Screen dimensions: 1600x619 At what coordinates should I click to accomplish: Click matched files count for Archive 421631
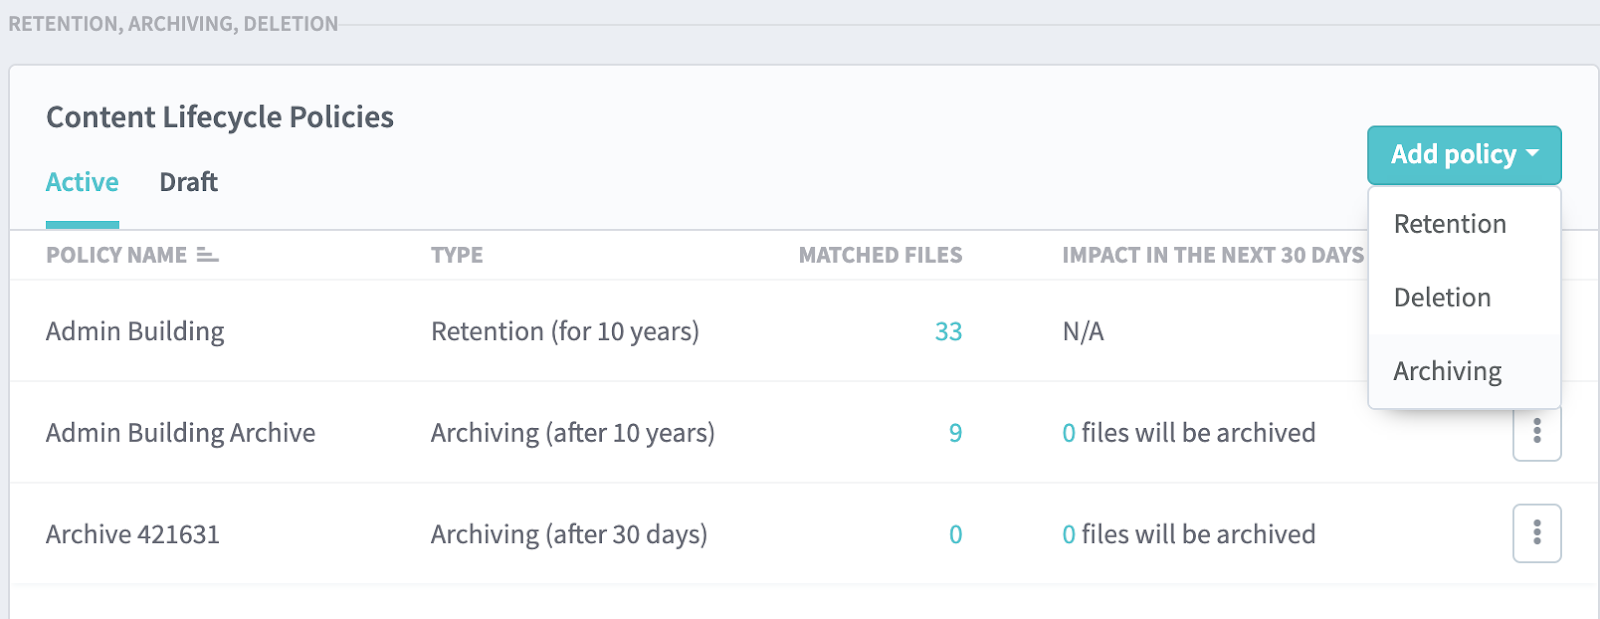point(955,534)
